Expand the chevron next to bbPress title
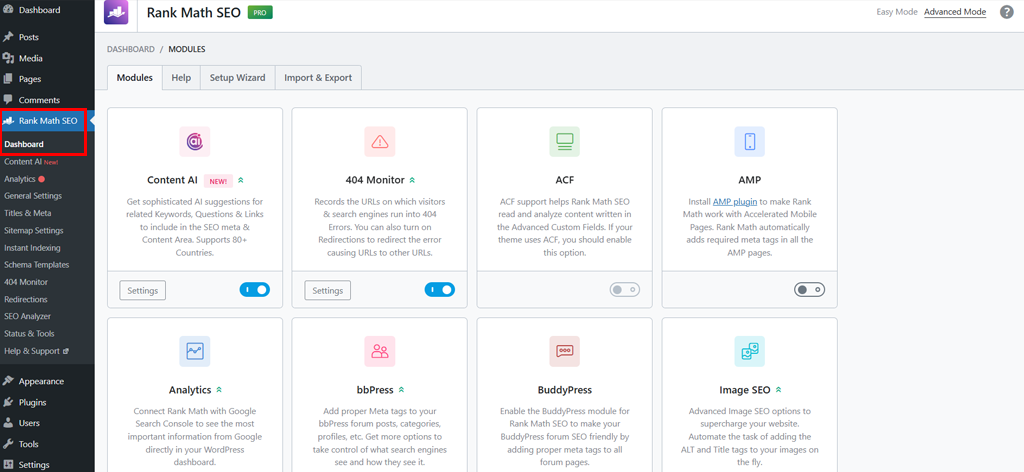Screen dimensions: 1024x472 (x=401, y=390)
